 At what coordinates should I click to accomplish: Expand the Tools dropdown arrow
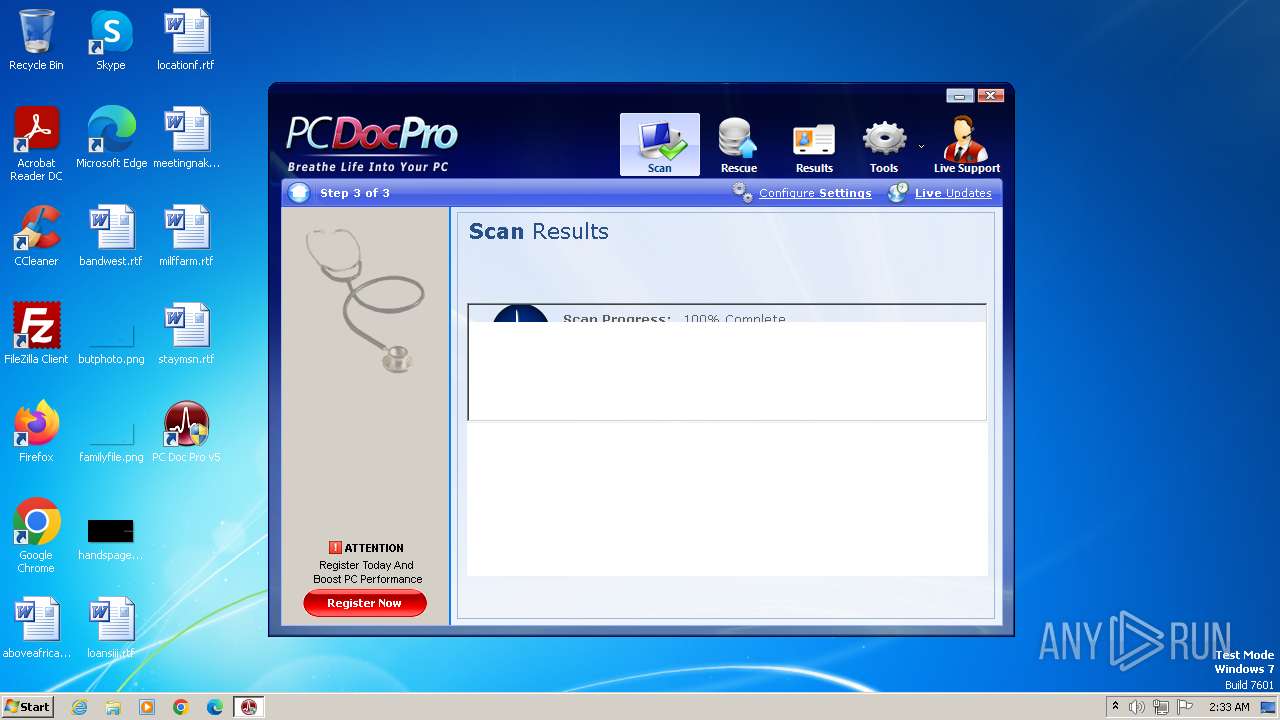(x=921, y=147)
